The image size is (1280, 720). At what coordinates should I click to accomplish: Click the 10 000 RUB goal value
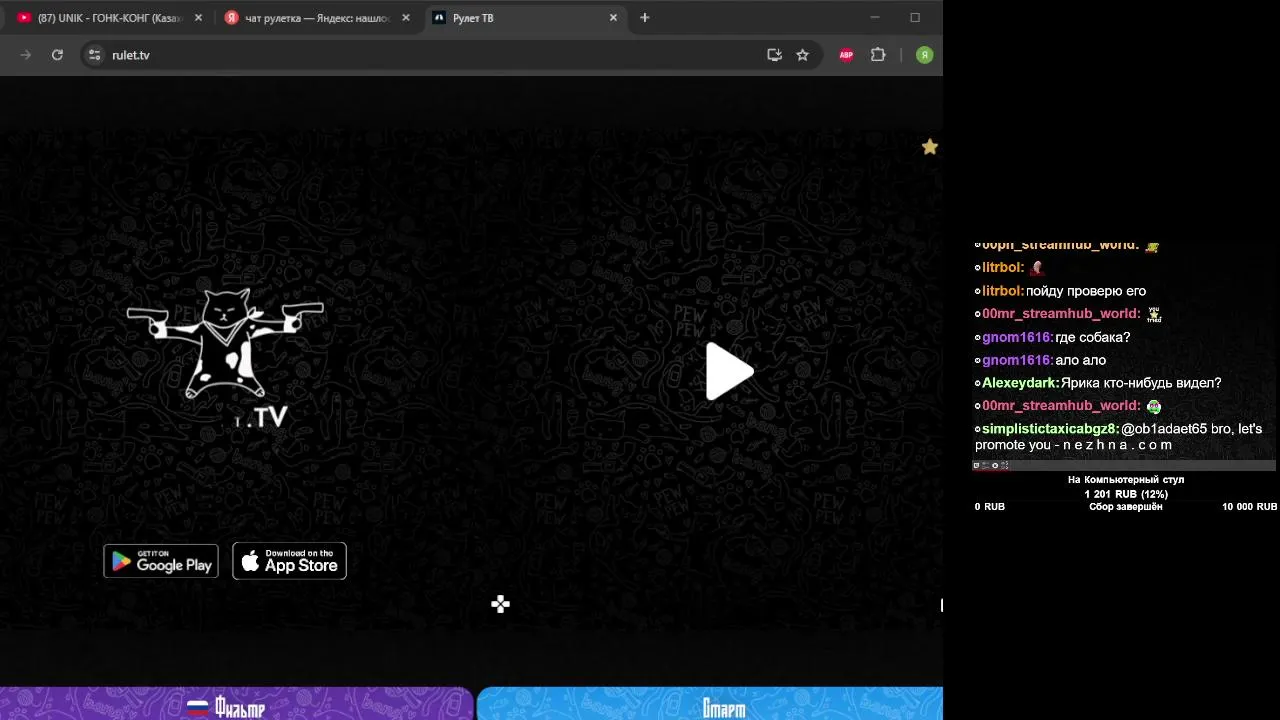click(x=1249, y=507)
